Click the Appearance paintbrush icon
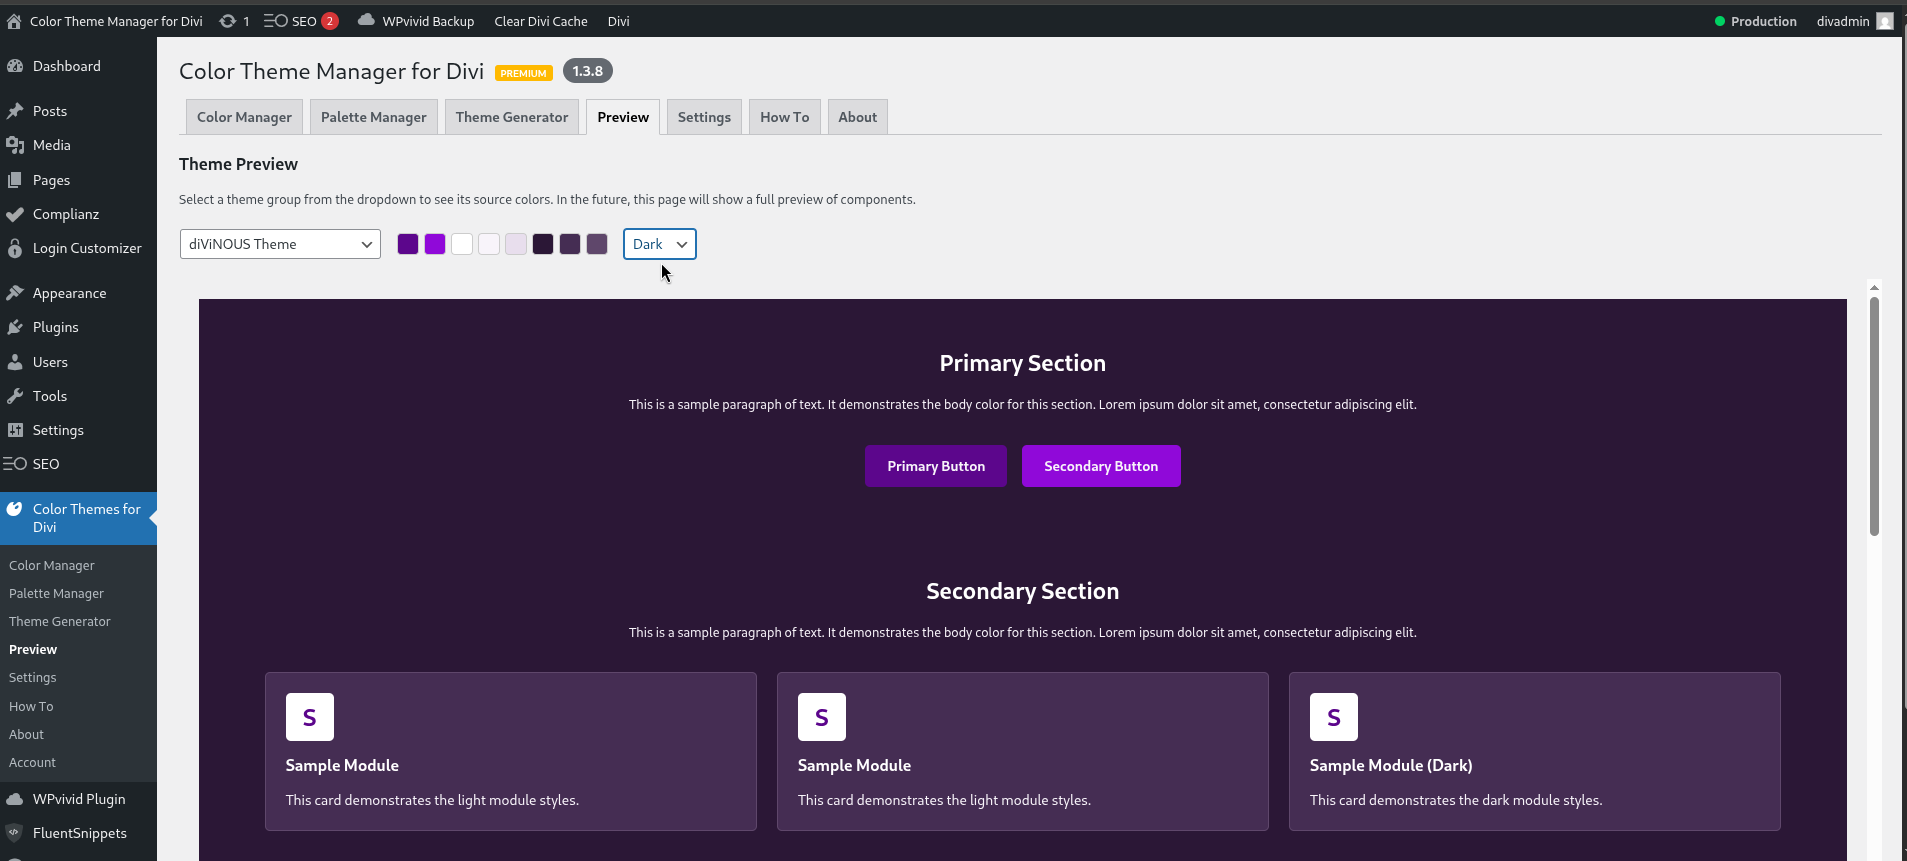Image resolution: width=1907 pixels, height=861 pixels. coord(15,293)
